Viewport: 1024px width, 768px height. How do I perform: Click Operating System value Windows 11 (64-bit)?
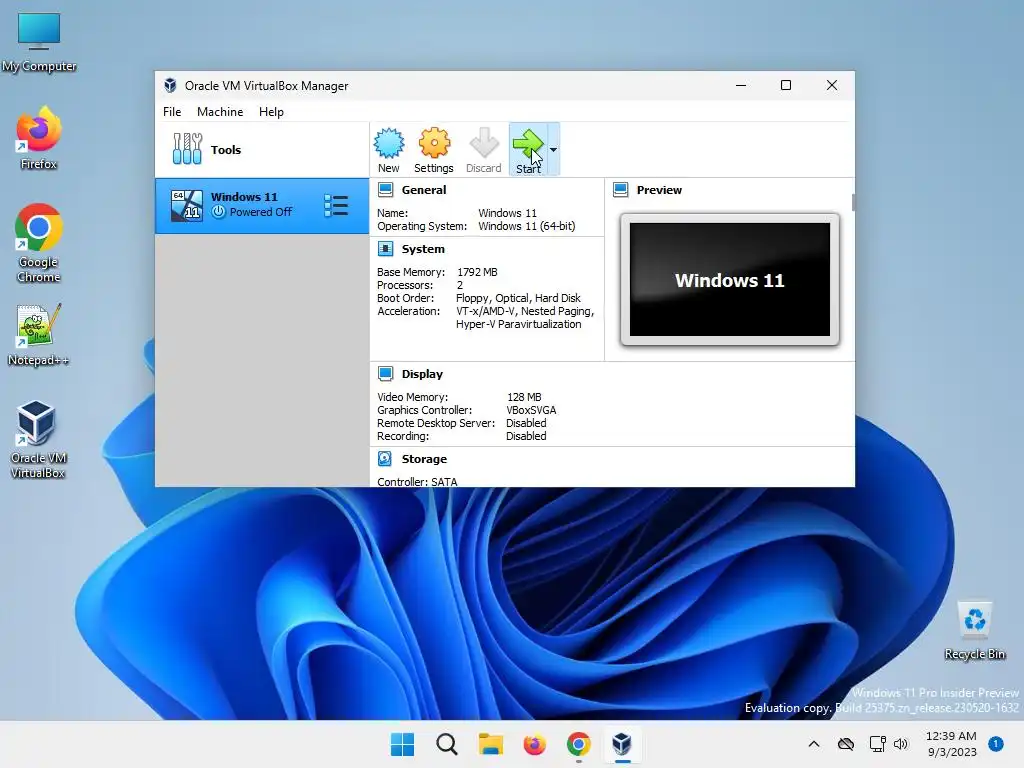click(526, 226)
